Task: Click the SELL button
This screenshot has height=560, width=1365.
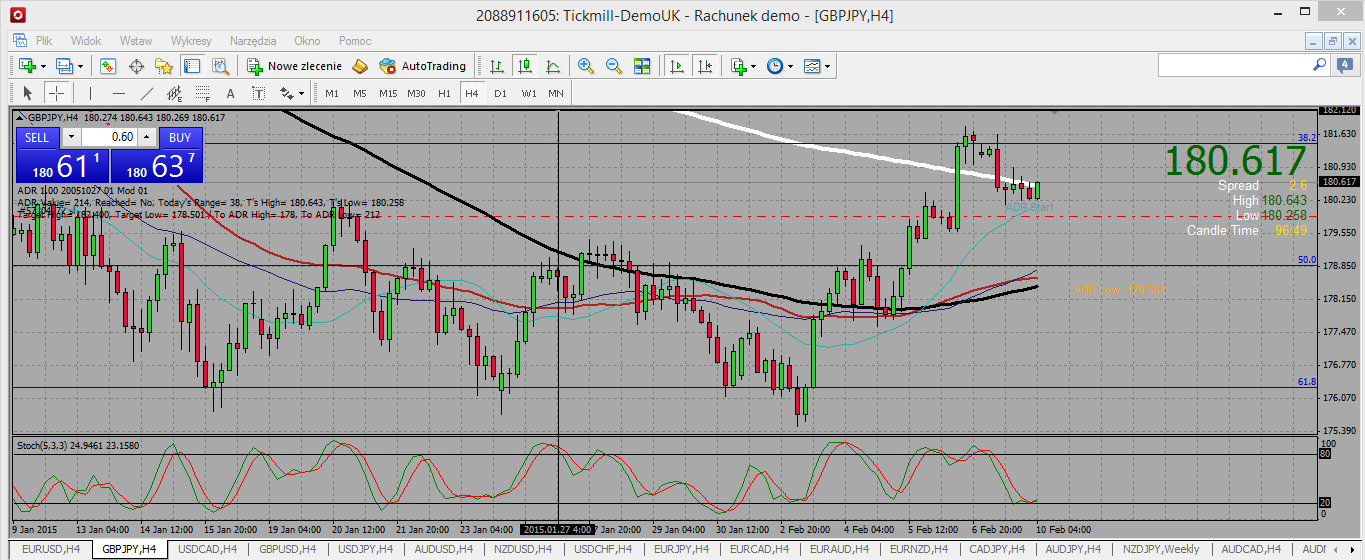Action: coord(36,137)
